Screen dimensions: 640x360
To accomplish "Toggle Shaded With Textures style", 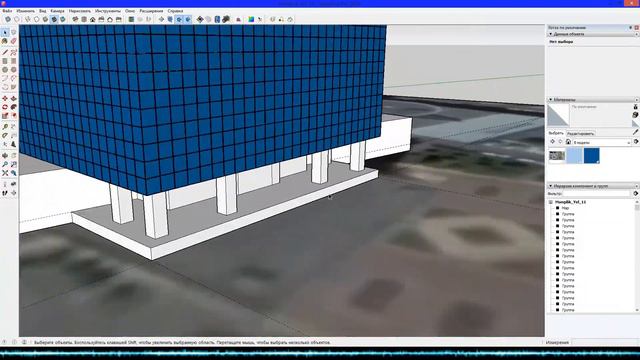I will (x=54, y=19).
